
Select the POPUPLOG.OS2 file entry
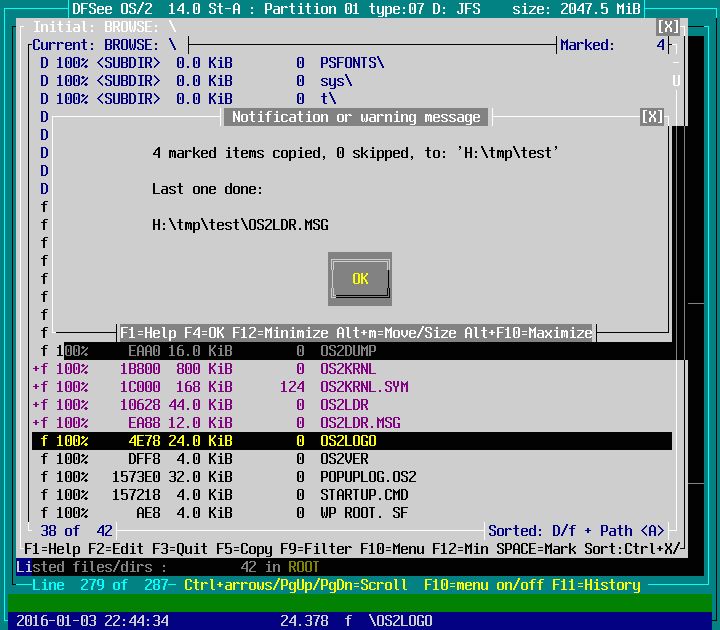pyautogui.click(x=367, y=477)
